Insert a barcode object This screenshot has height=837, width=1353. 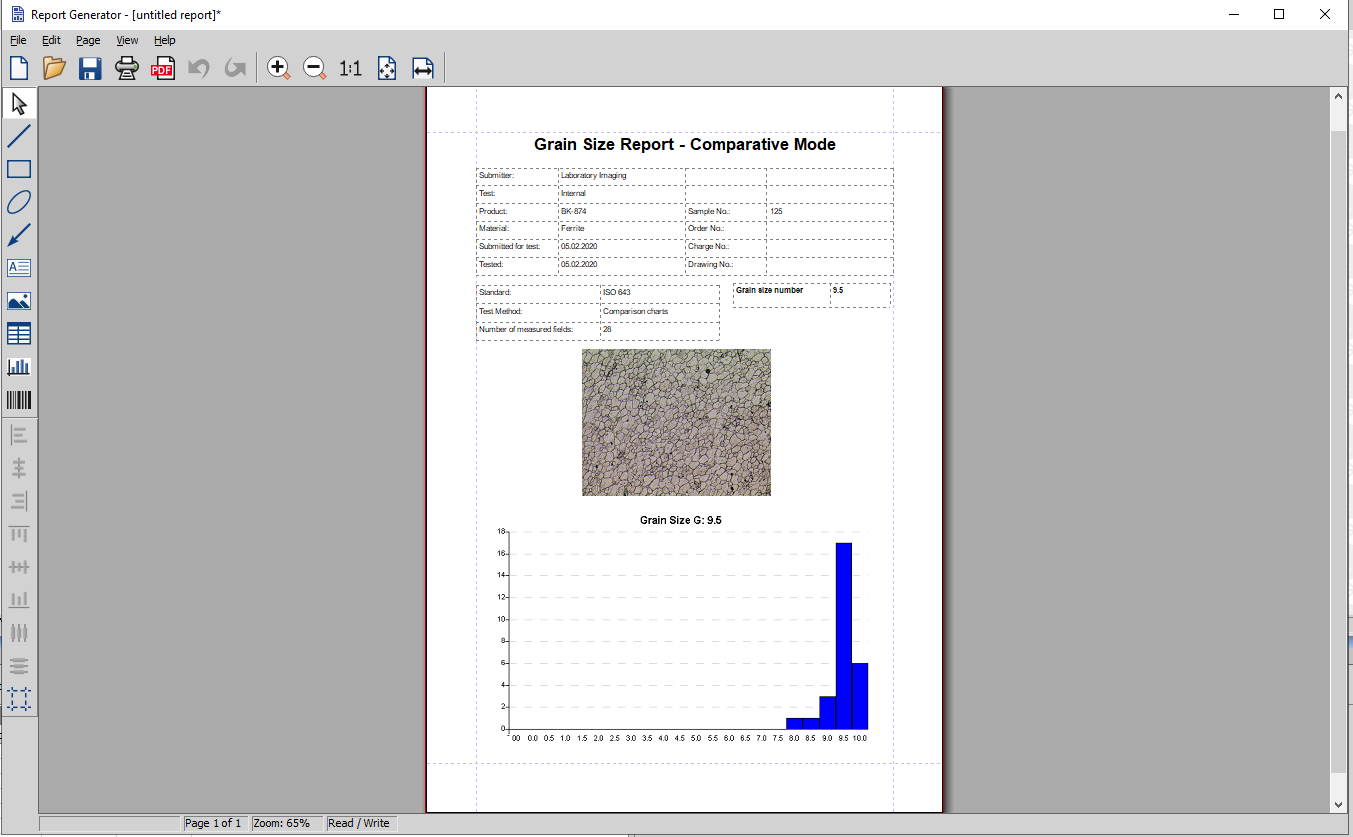[19, 400]
